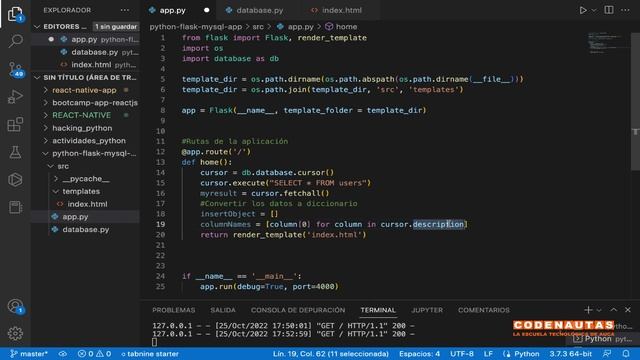Close the terminal panel
Viewport: 640px width, 360px height.
point(628,310)
